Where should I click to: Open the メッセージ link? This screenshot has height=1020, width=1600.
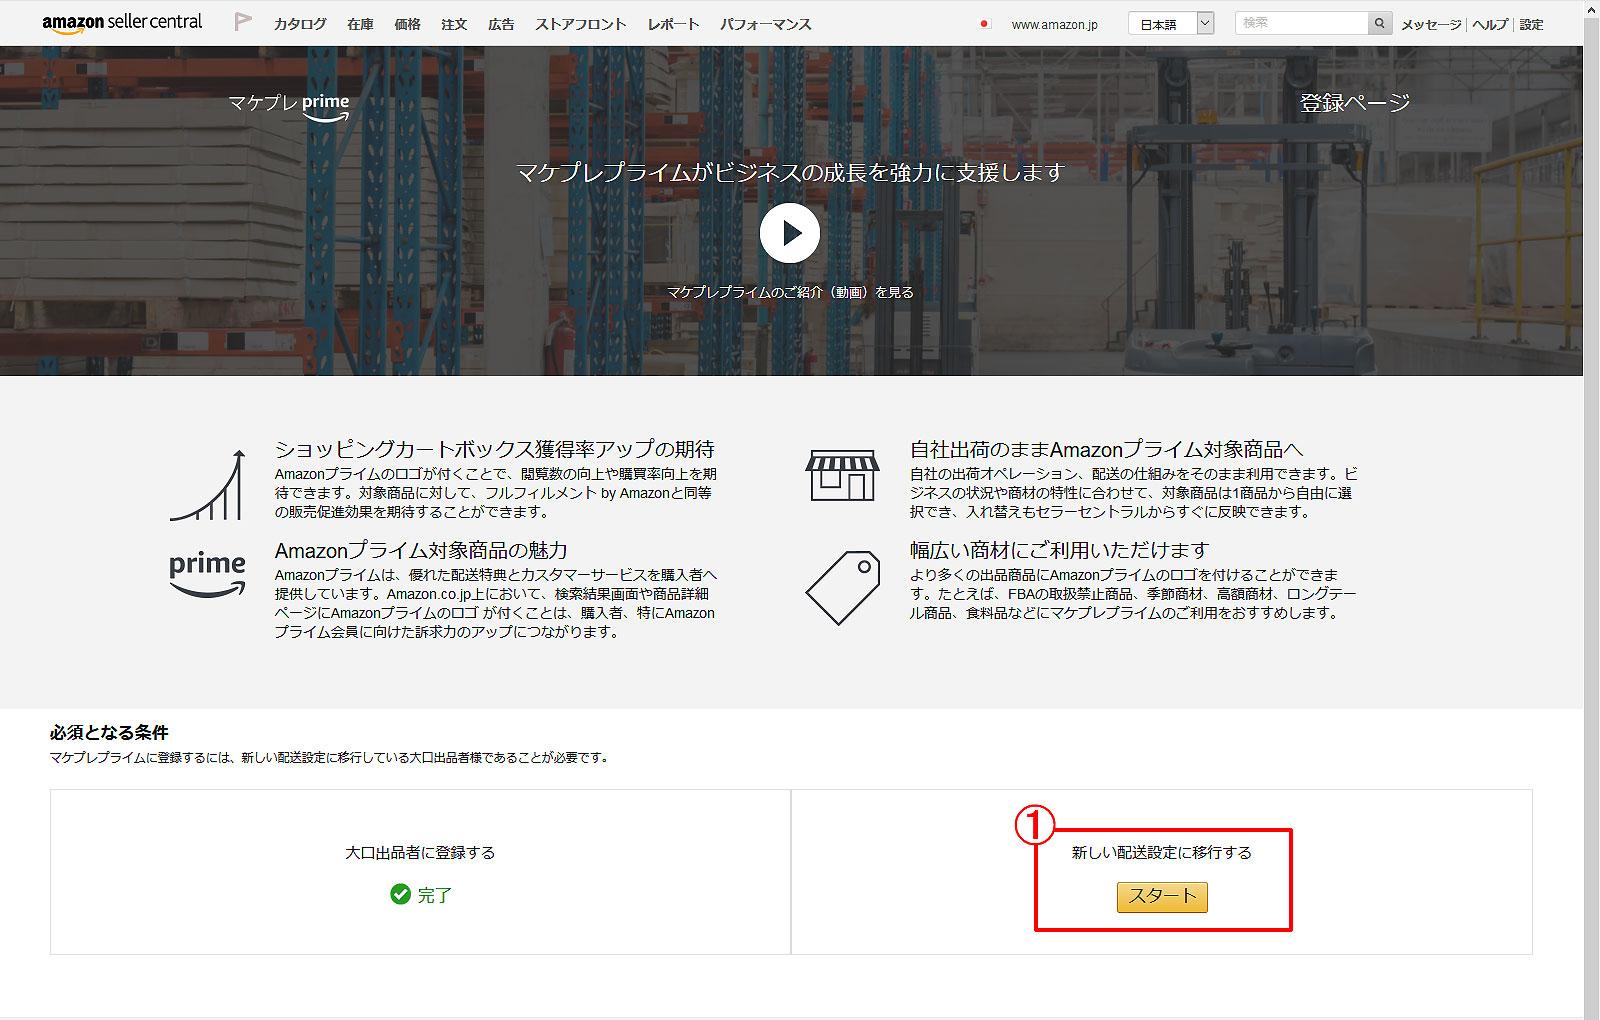[x=1431, y=24]
